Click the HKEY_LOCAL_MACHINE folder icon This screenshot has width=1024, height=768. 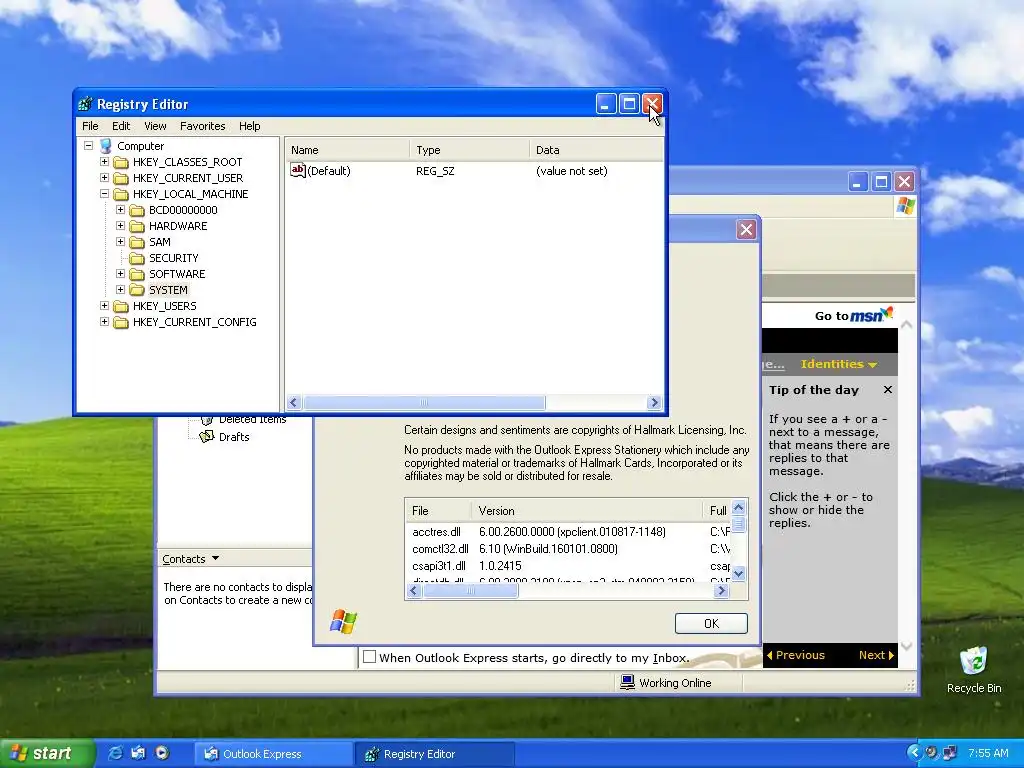121,194
